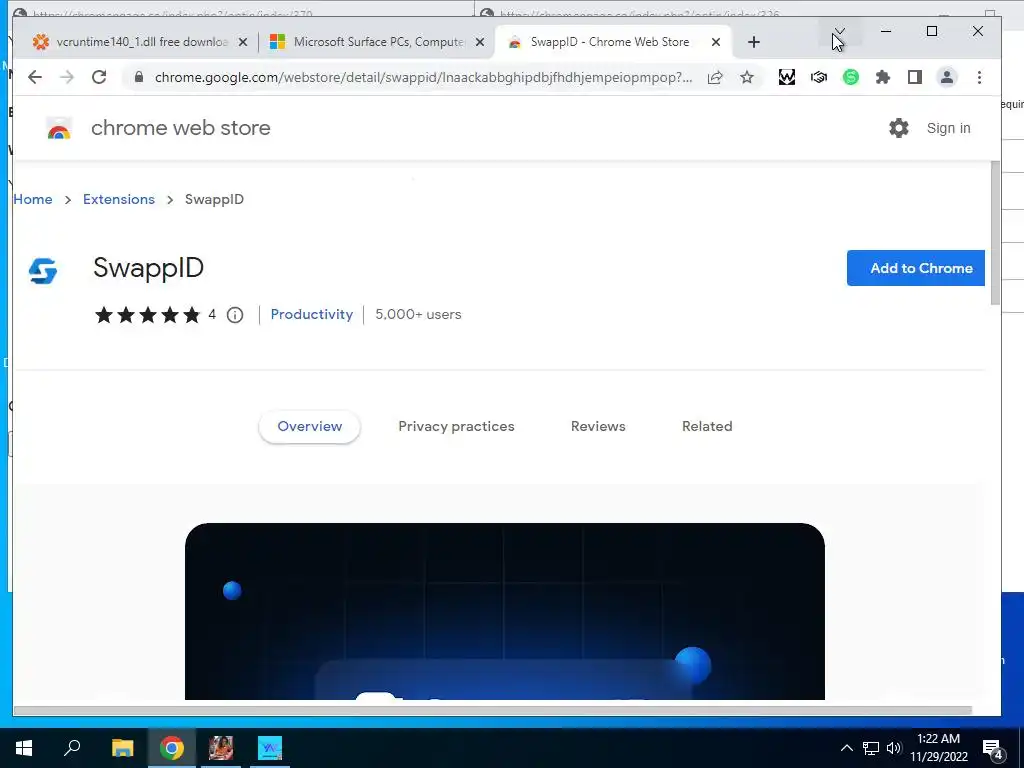Select the Overview tab
The width and height of the screenshot is (1024, 768).
[310, 426]
